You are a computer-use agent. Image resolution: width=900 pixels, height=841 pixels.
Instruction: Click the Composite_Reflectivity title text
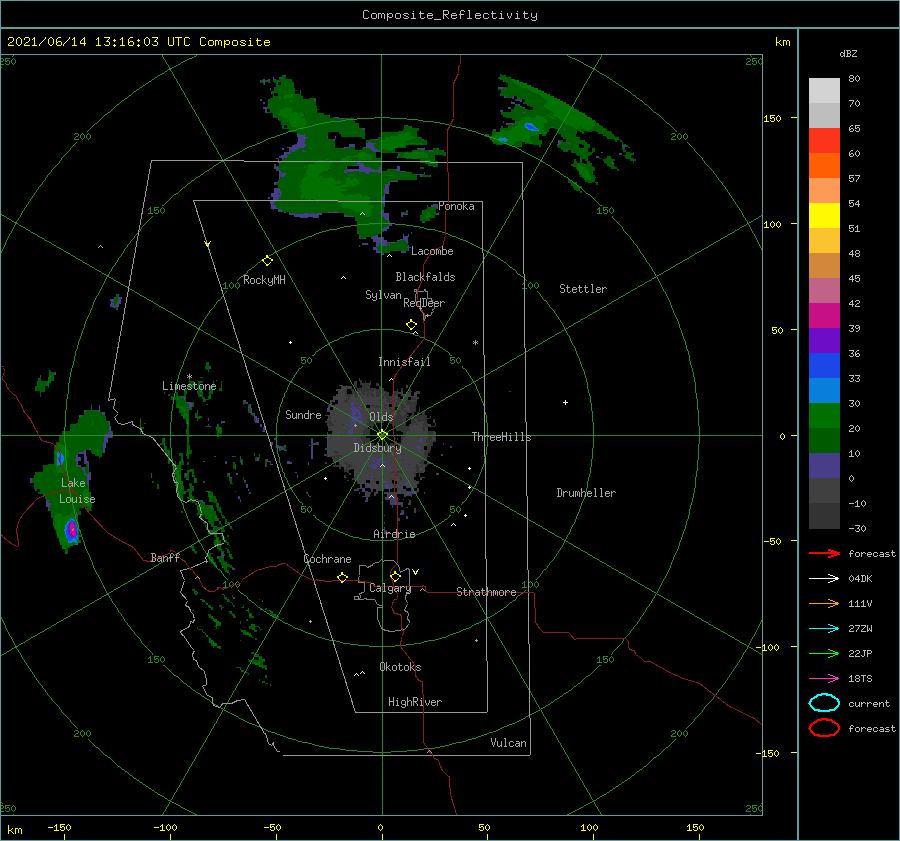(450, 15)
